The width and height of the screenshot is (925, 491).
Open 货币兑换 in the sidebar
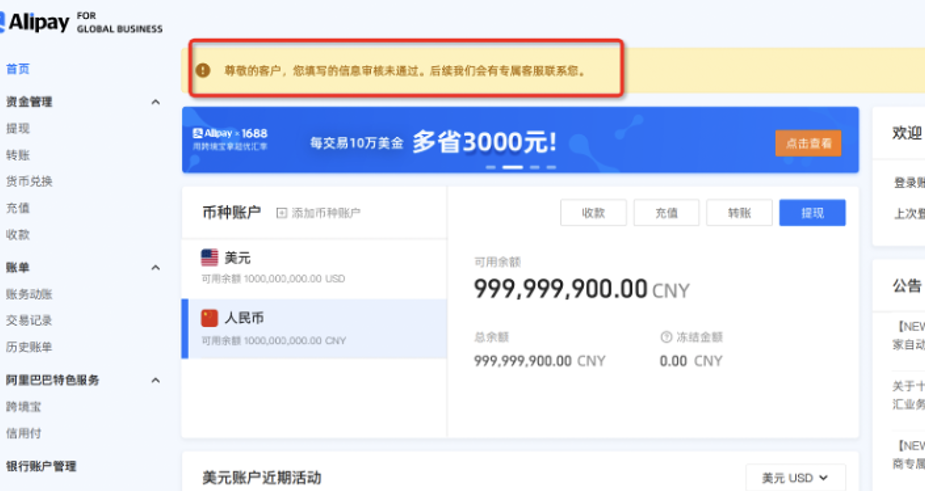pyautogui.click(x=29, y=181)
